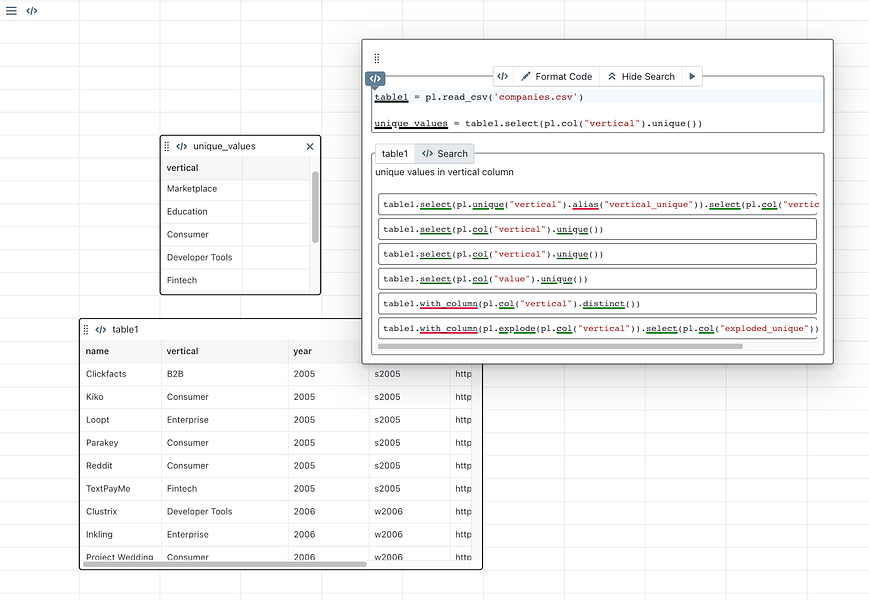This screenshot has width=869, height=600.
Task: Select the Clickfacts cell in table1
Action: 121,374
